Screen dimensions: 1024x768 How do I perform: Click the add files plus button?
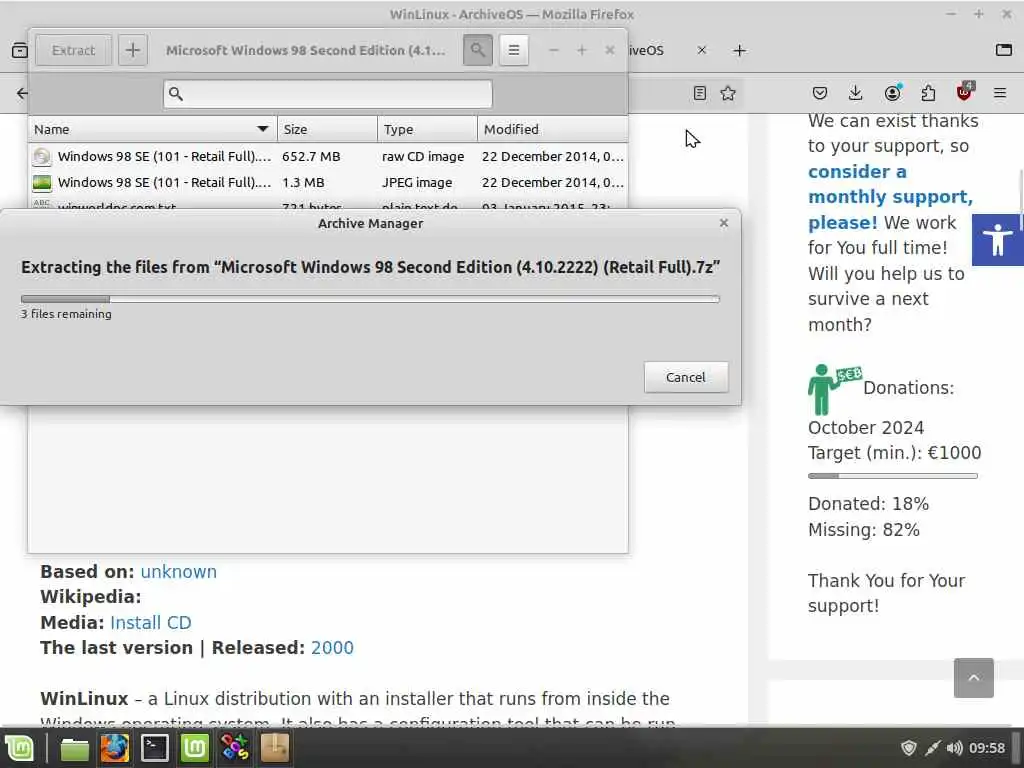point(133,50)
